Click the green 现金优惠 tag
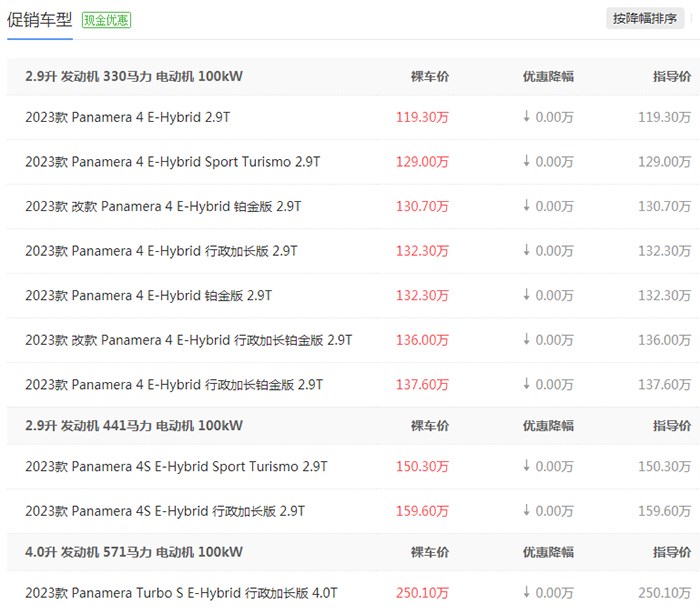700x614 pixels. pyautogui.click(x=106, y=20)
